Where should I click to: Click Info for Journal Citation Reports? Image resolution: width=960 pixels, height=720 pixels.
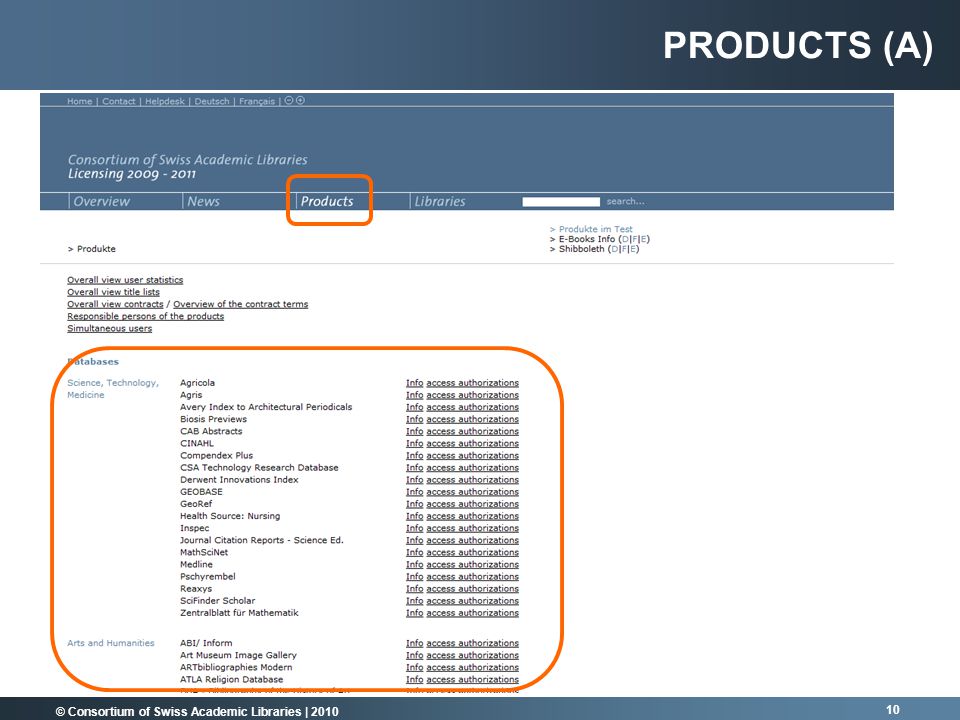414,540
